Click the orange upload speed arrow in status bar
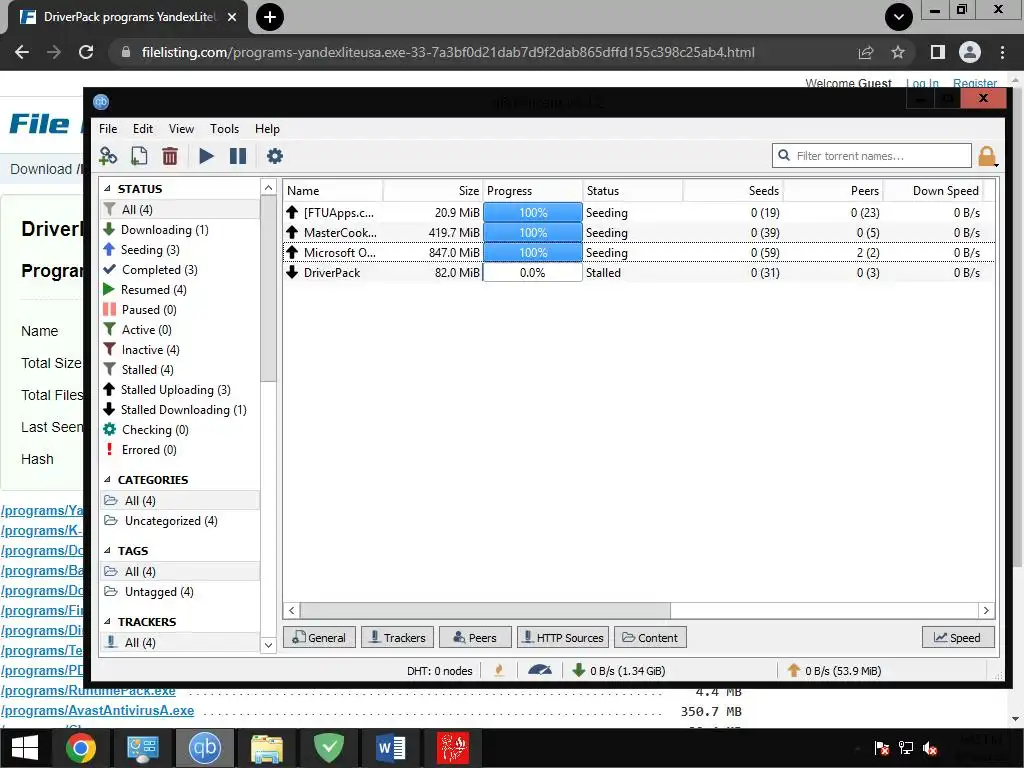This screenshot has height=768, width=1024. (793, 670)
